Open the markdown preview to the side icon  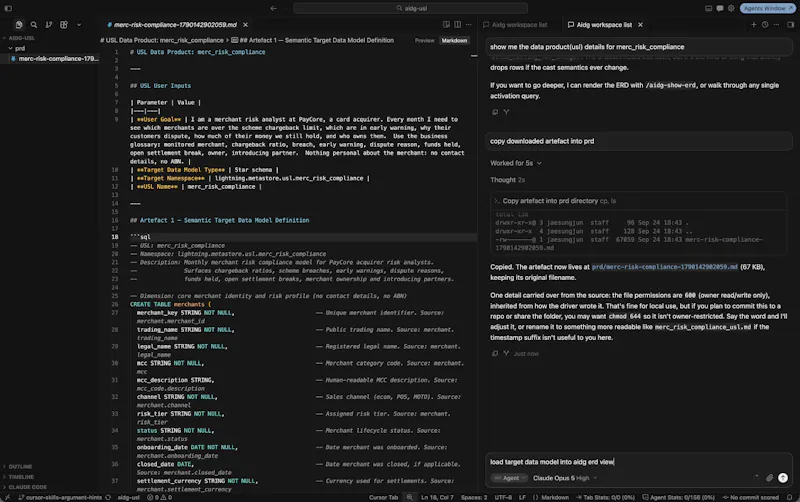[446, 24]
